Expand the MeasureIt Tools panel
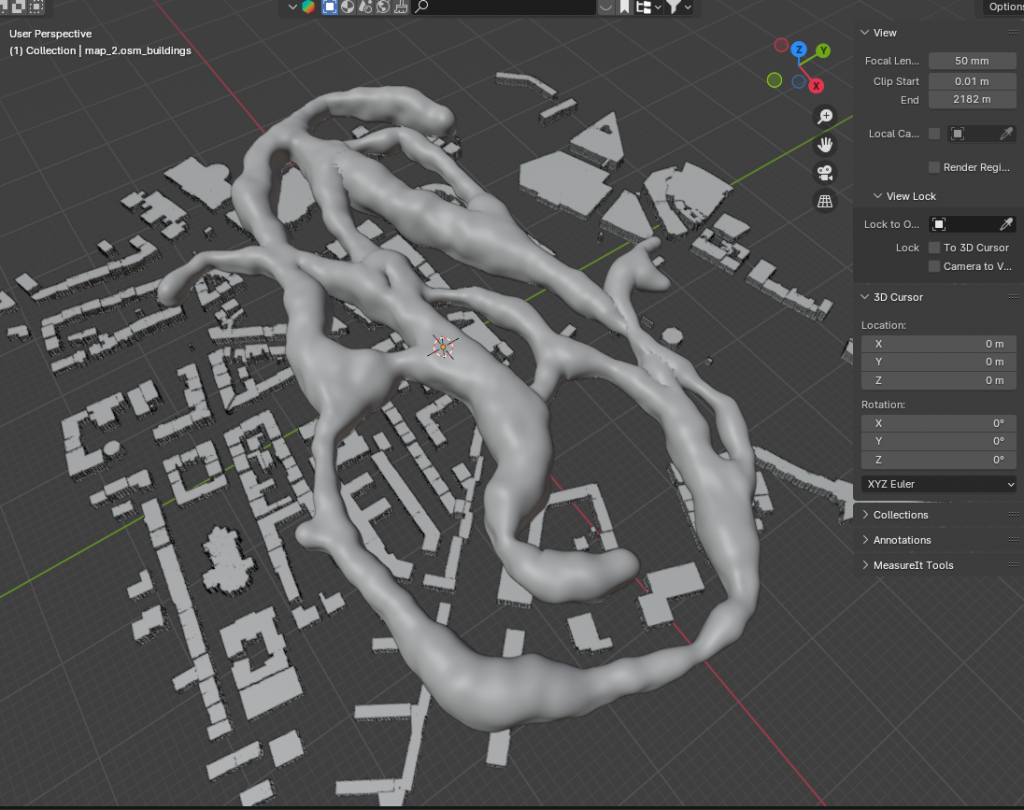The height and width of the screenshot is (810, 1024). coord(912,565)
